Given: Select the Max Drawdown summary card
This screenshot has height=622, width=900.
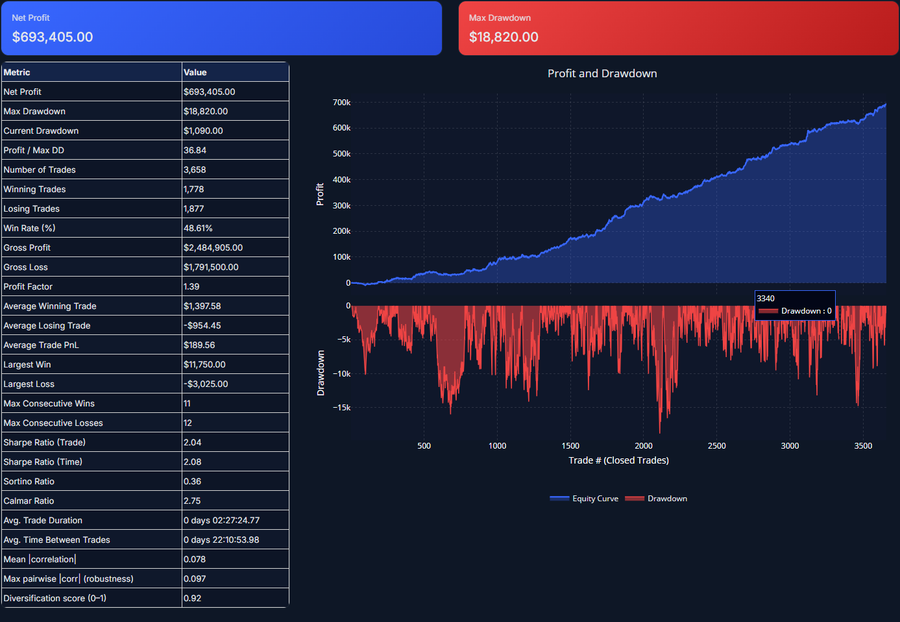Looking at the screenshot, I should (x=676, y=27).
